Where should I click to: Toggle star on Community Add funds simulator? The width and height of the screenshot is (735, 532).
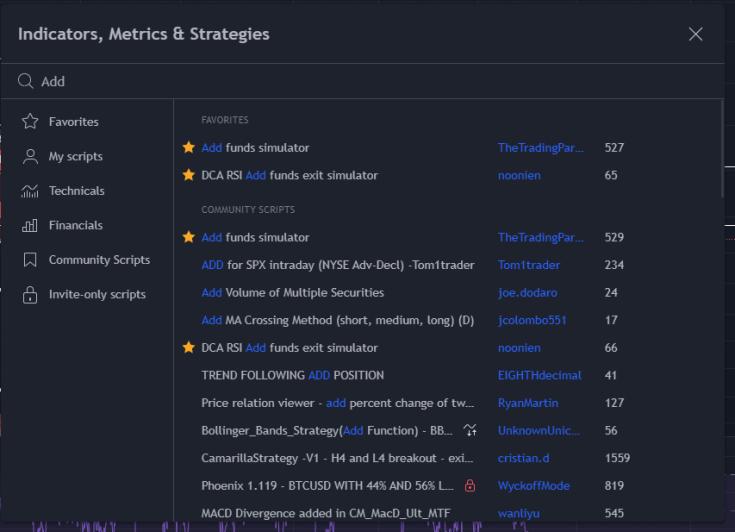tap(189, 237)
